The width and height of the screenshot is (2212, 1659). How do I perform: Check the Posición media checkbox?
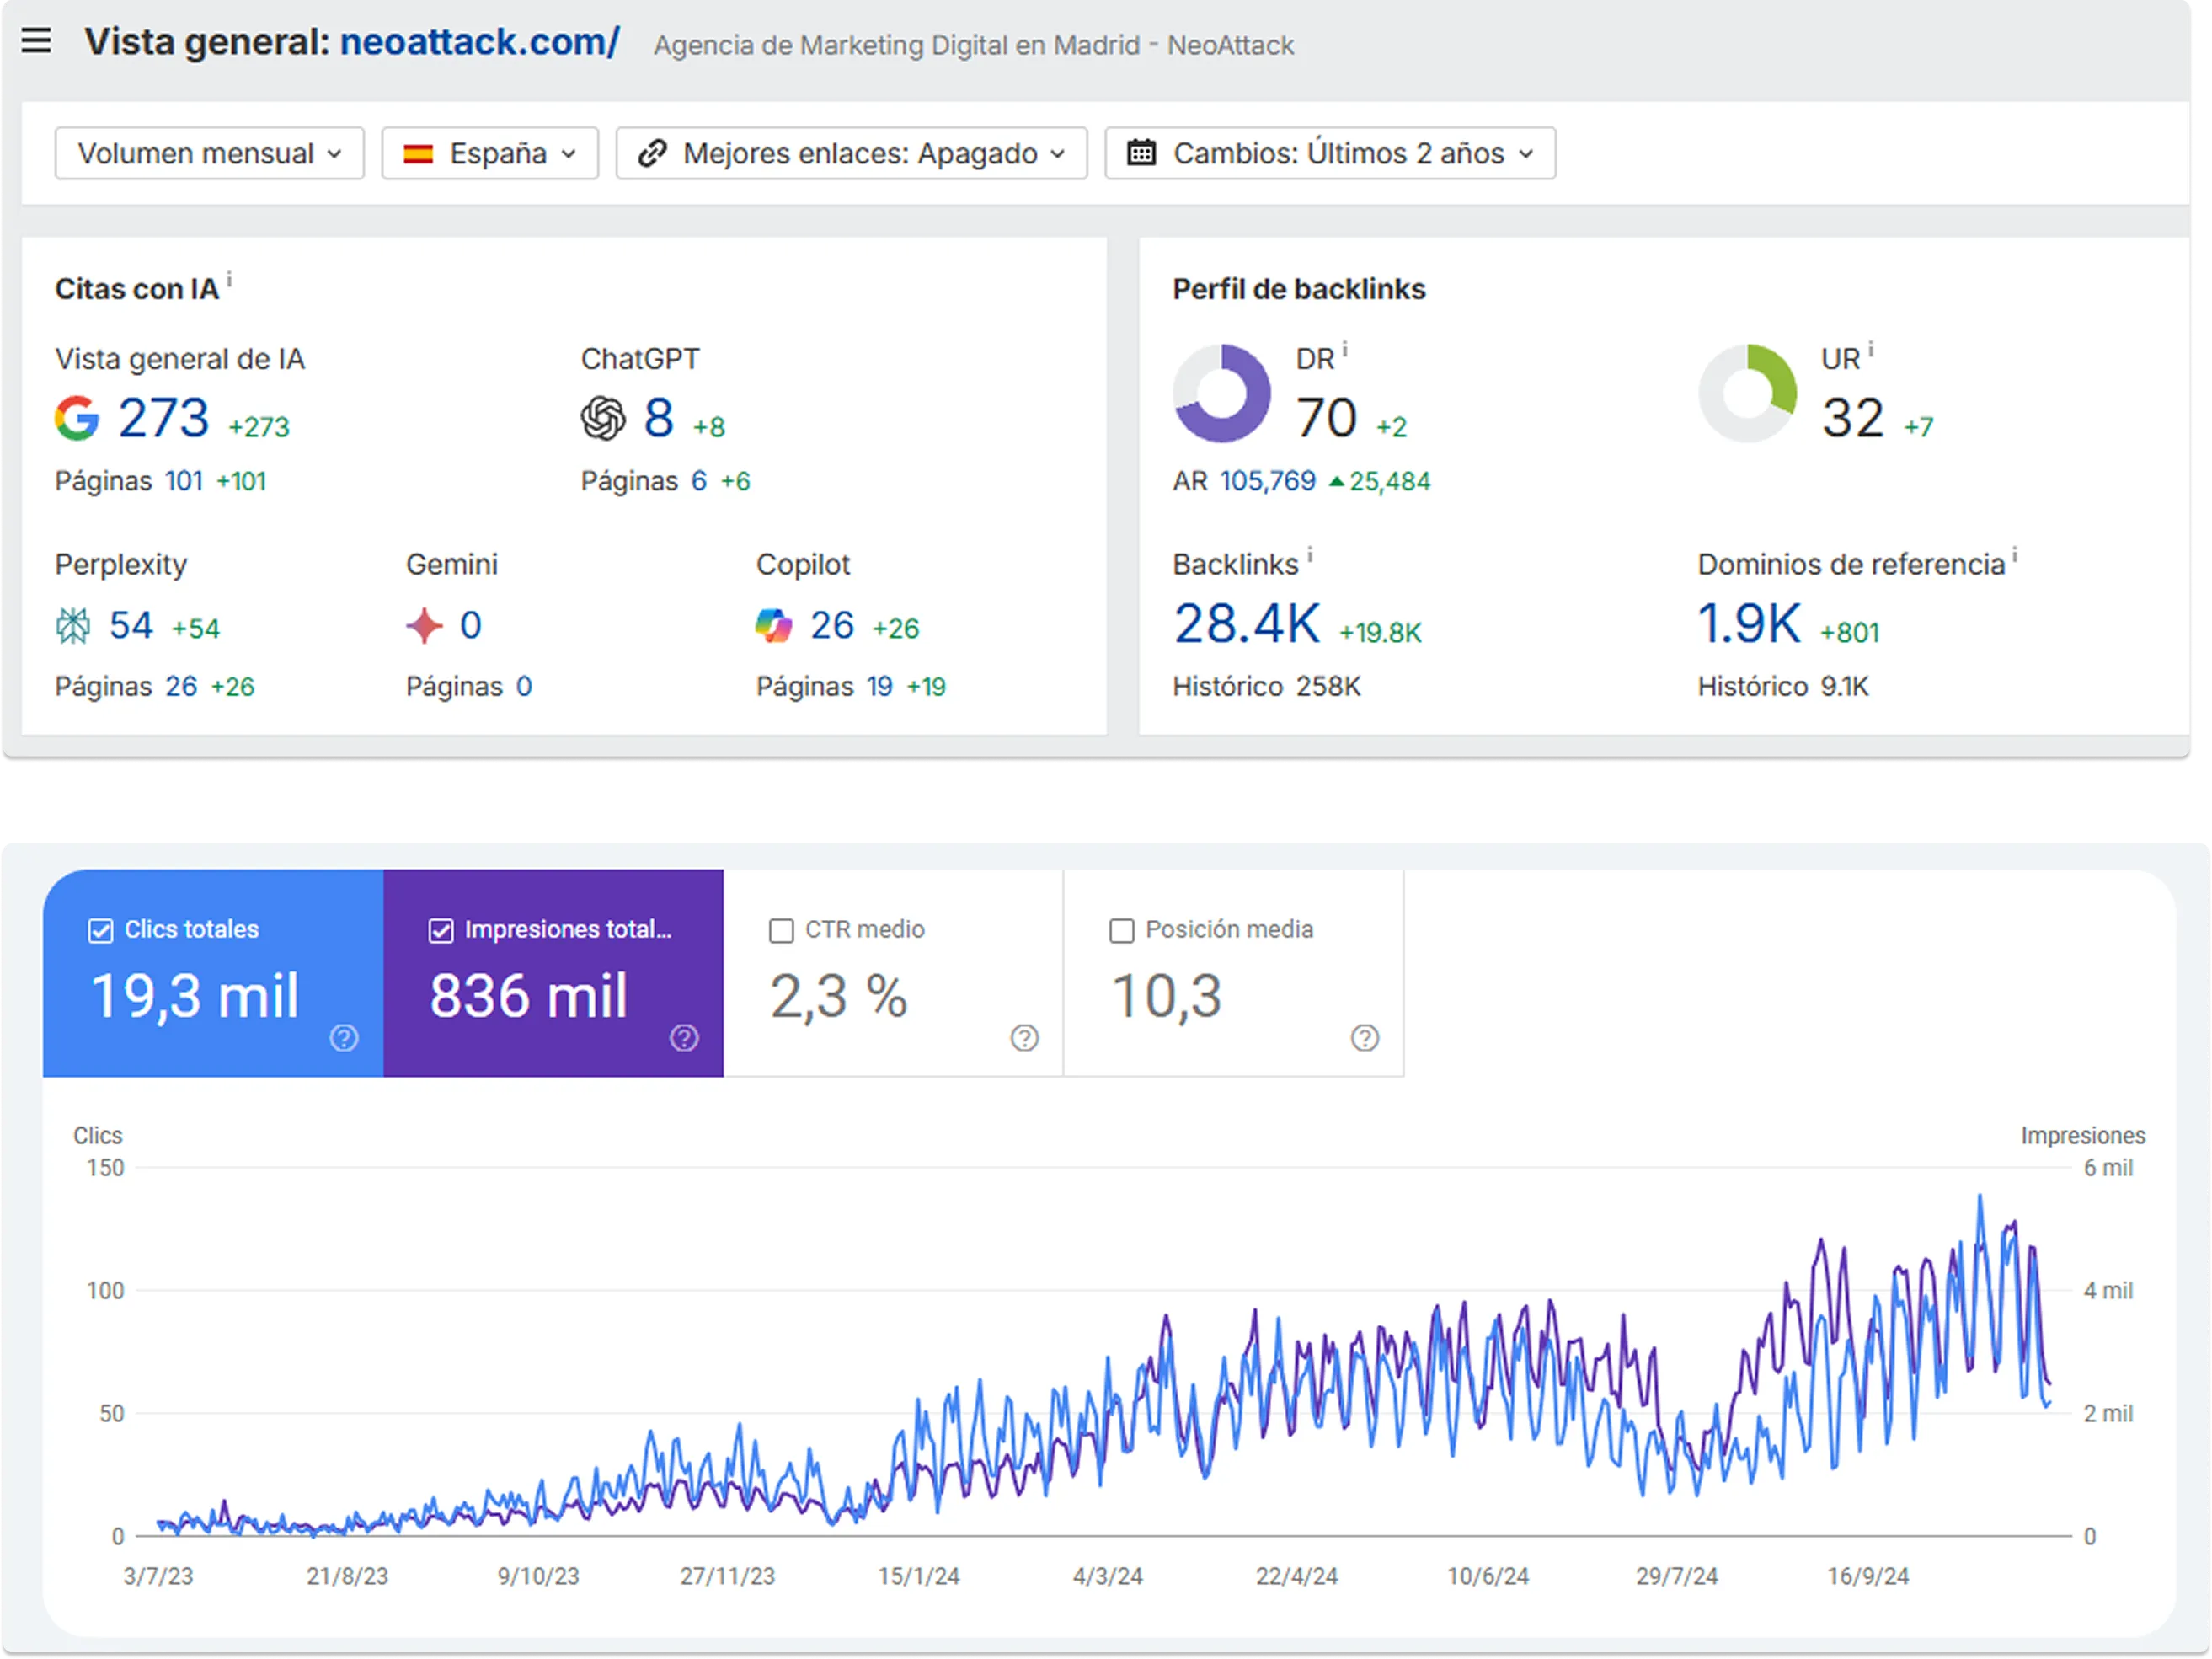click(x=1122, y=931)
